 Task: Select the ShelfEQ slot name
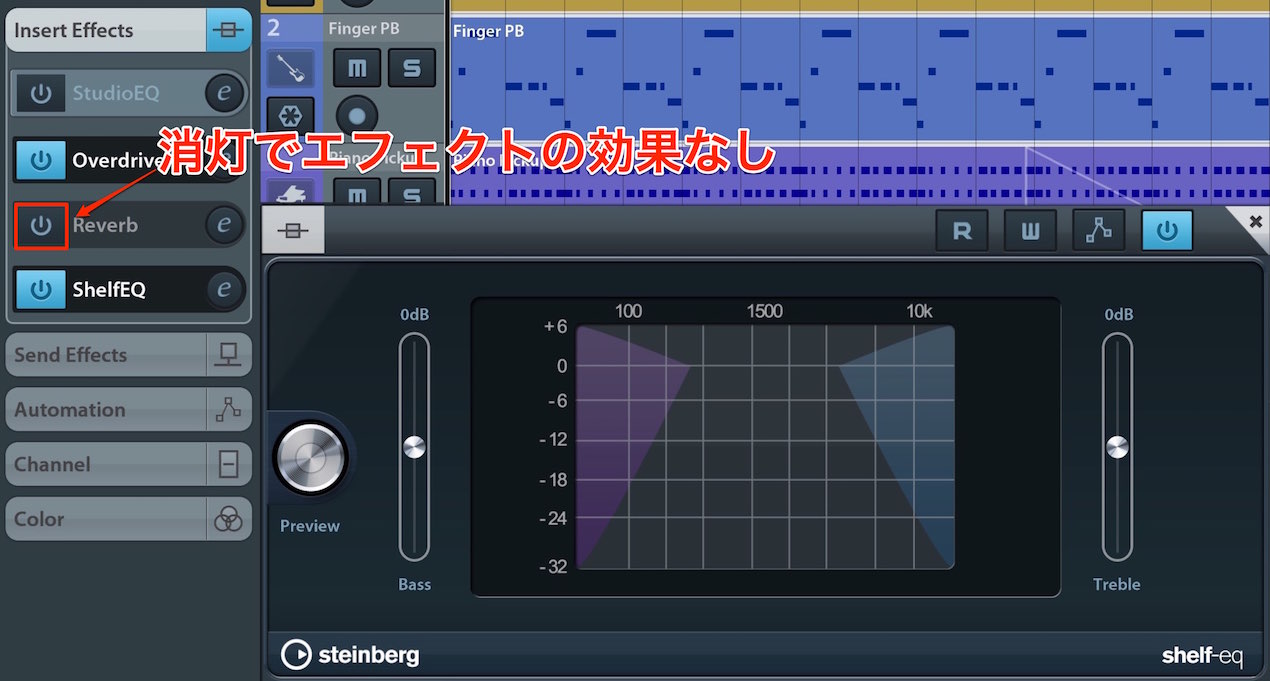109,290
